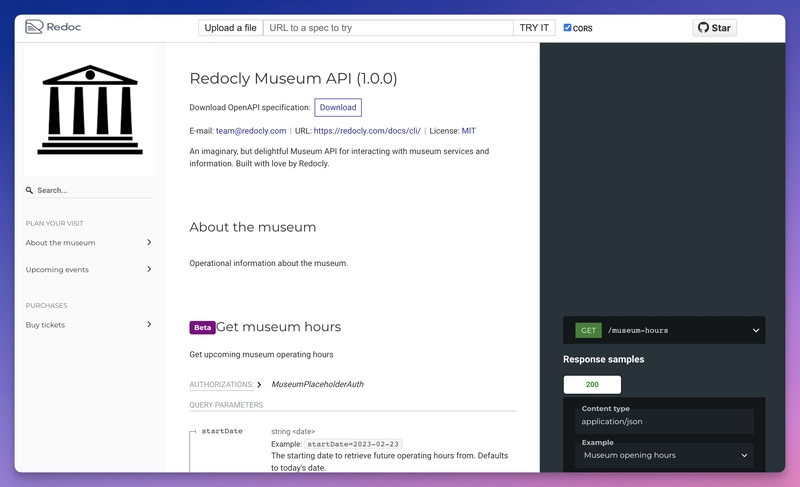Click the GitHub Star button label
The width and height of the screenshot is (800, 487).
(x=721, y=28)
